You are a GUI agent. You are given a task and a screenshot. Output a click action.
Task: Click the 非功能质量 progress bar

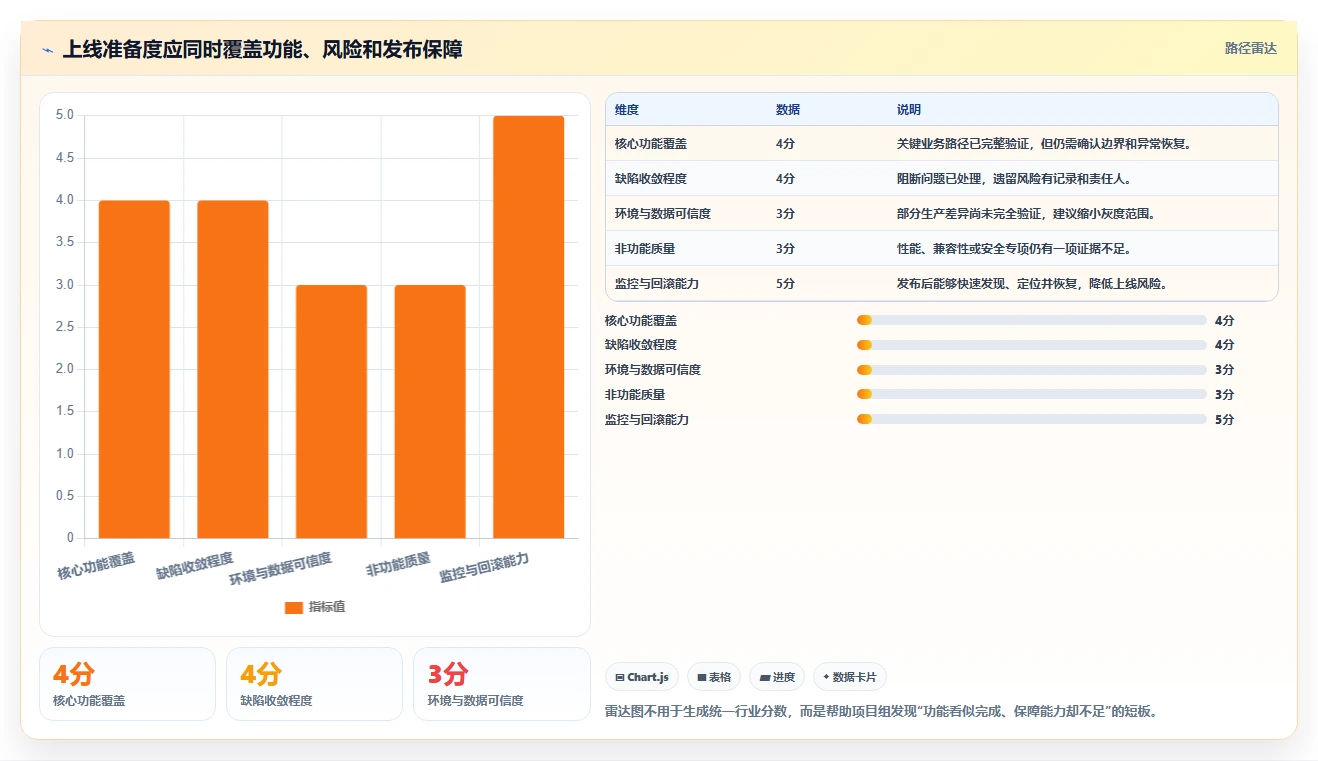click(1032, 395)
